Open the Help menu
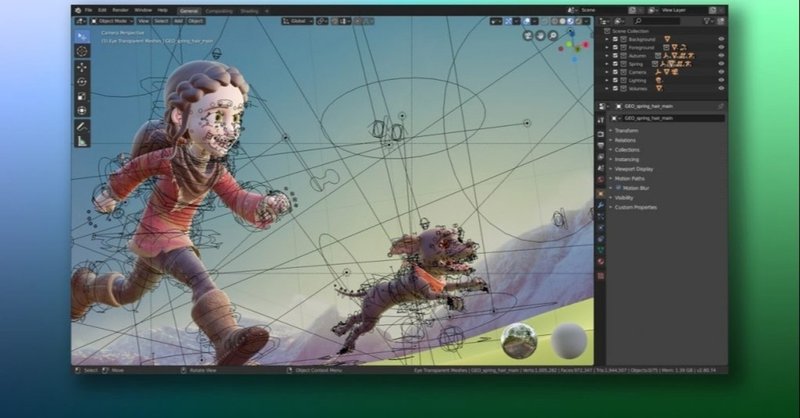The width and height of the screenshot is (800, 418). pos(162,10)
